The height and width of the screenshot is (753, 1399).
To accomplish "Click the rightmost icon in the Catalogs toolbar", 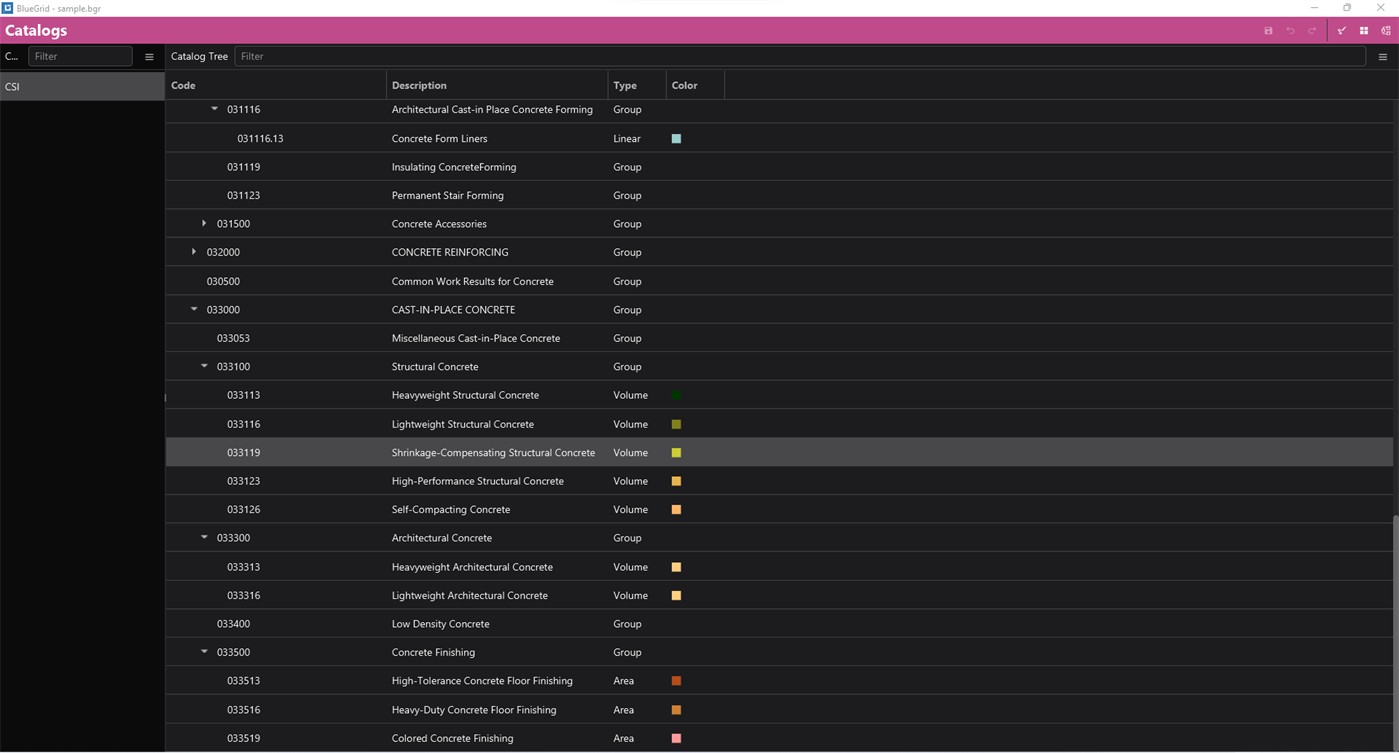I will click(1386, 30).
